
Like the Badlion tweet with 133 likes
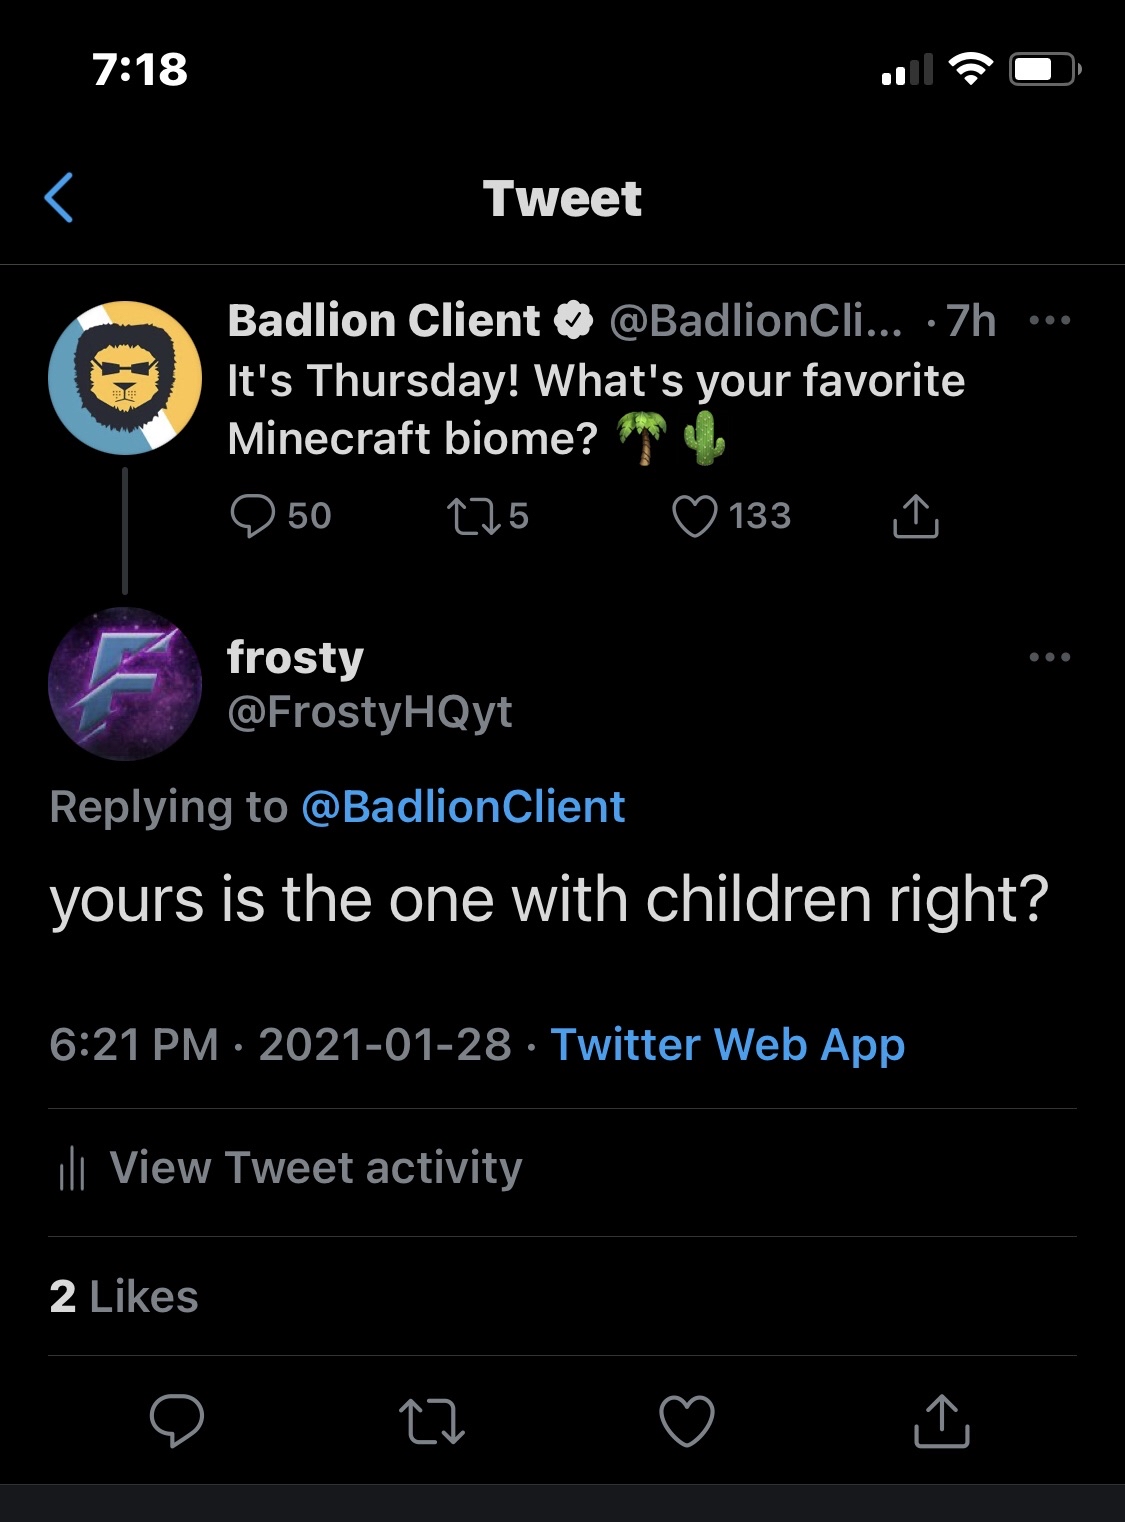731,516
